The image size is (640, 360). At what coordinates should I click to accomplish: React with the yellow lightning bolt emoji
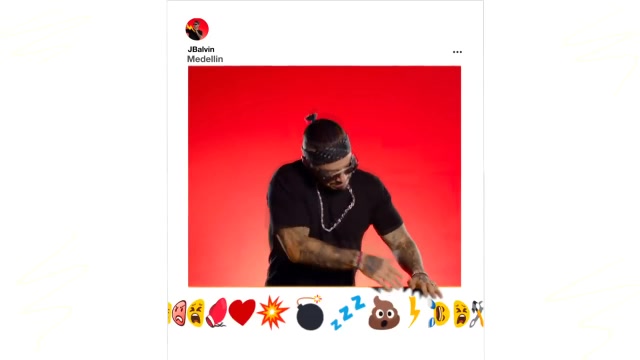(x=414, y=312)
